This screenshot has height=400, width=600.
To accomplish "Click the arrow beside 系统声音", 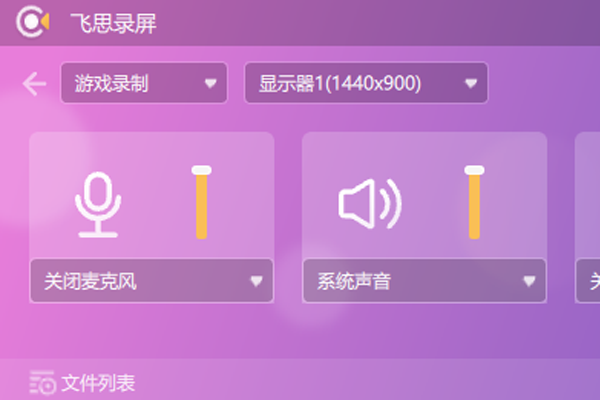I will tap(529, 281).
